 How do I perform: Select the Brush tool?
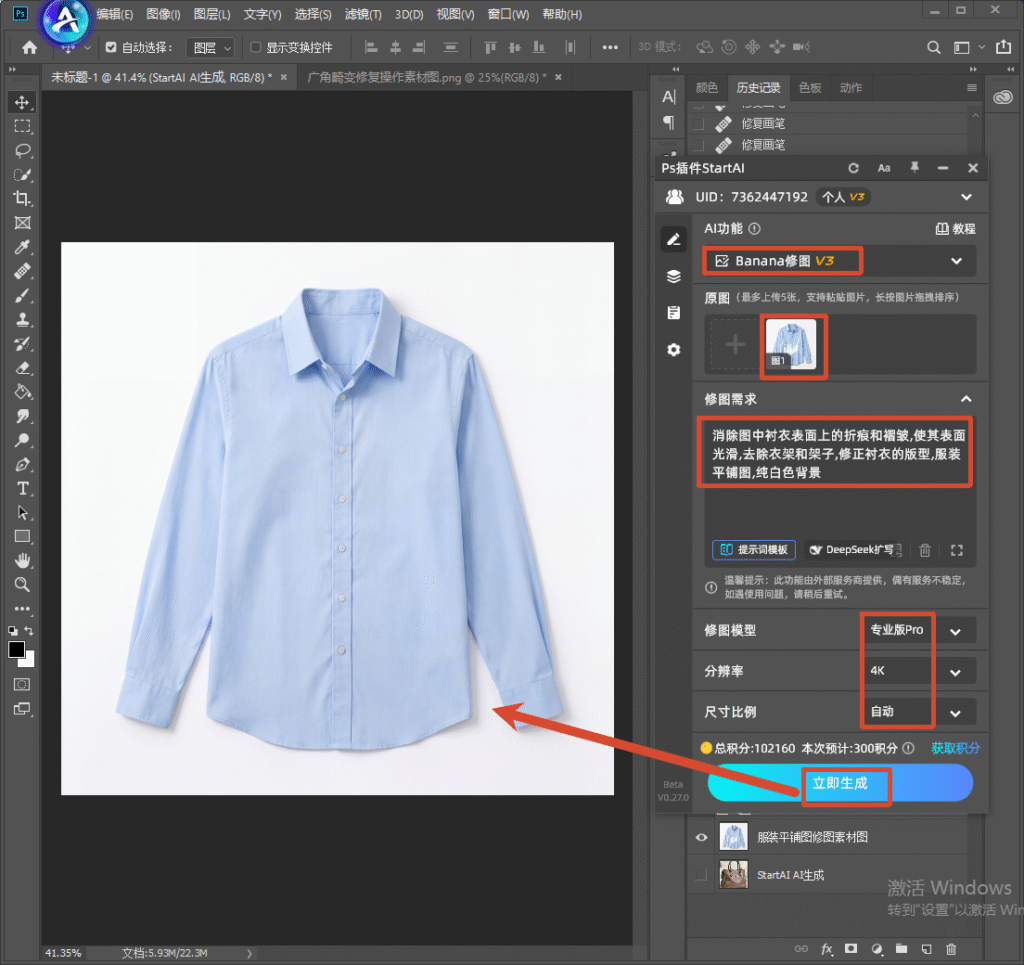pyautogui.click(x=22, y=296)
